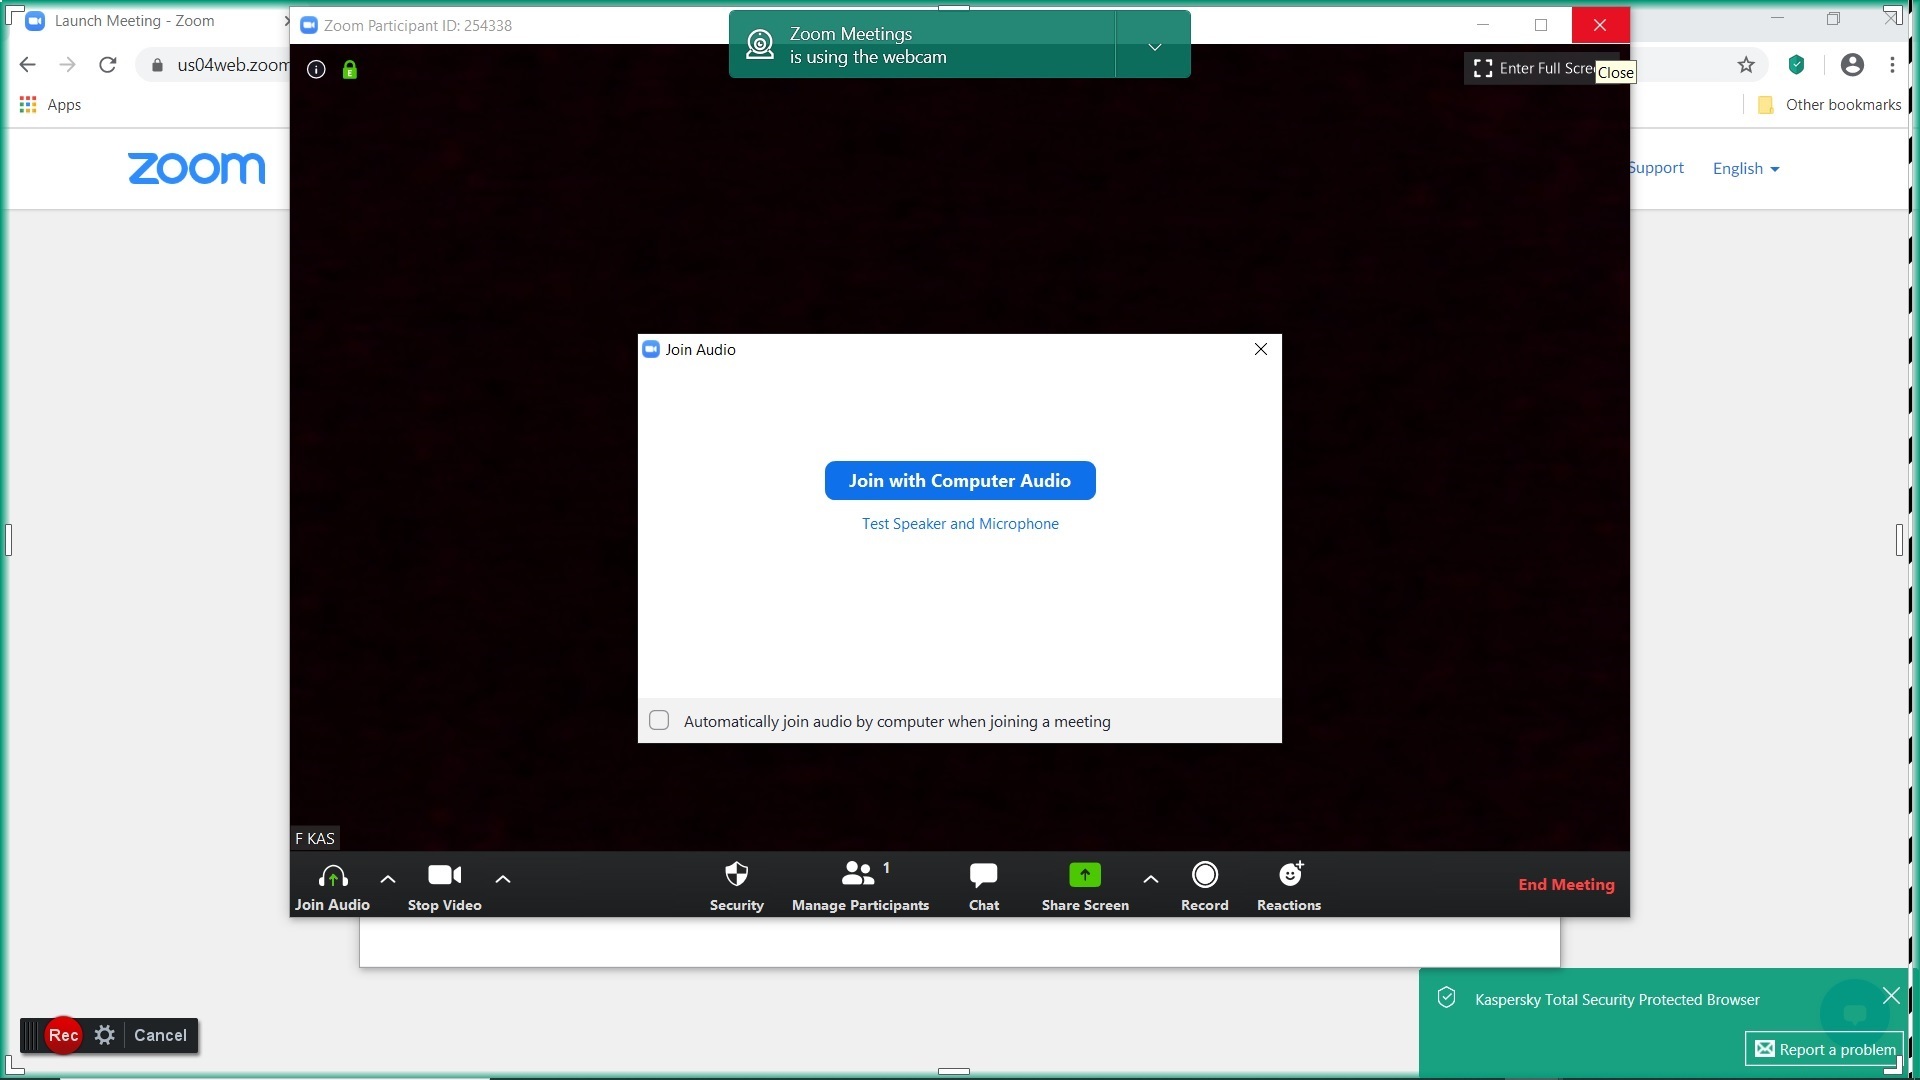Click the Chrome address bar URL
Screen dimensions: 1920x1080
(x=232, y=65)
